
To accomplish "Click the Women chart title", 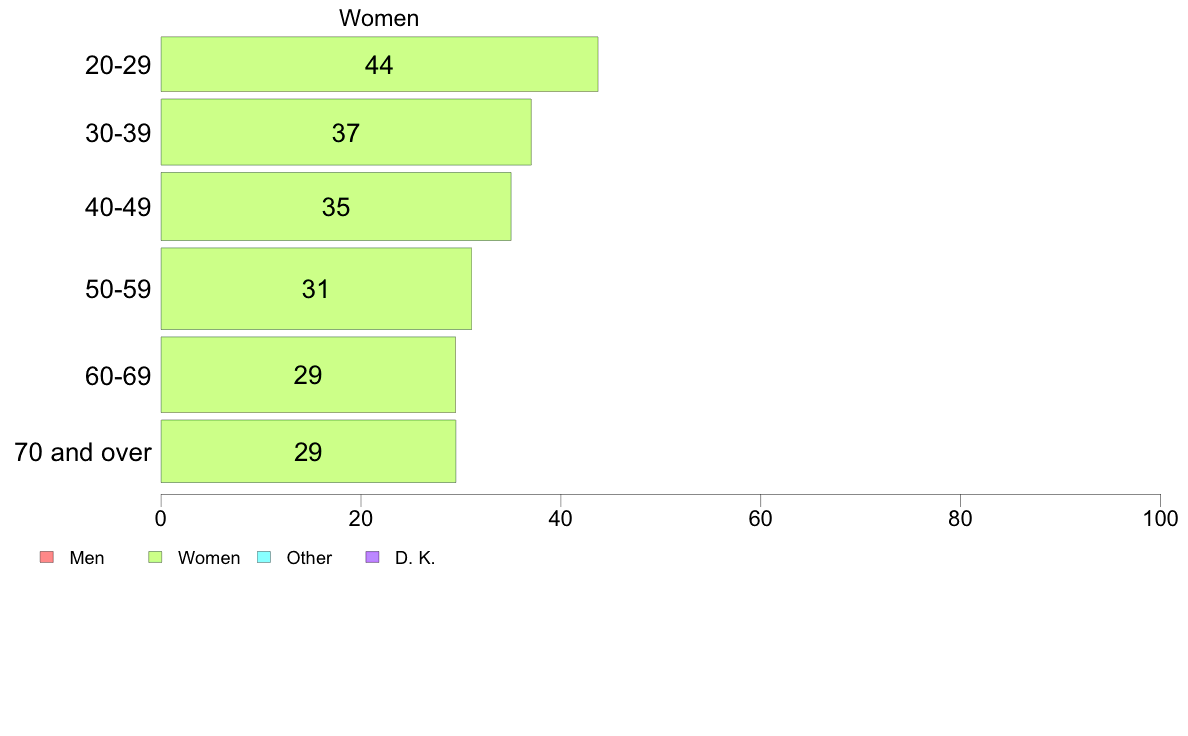I will pyautogui.click(x=379, y=18).
